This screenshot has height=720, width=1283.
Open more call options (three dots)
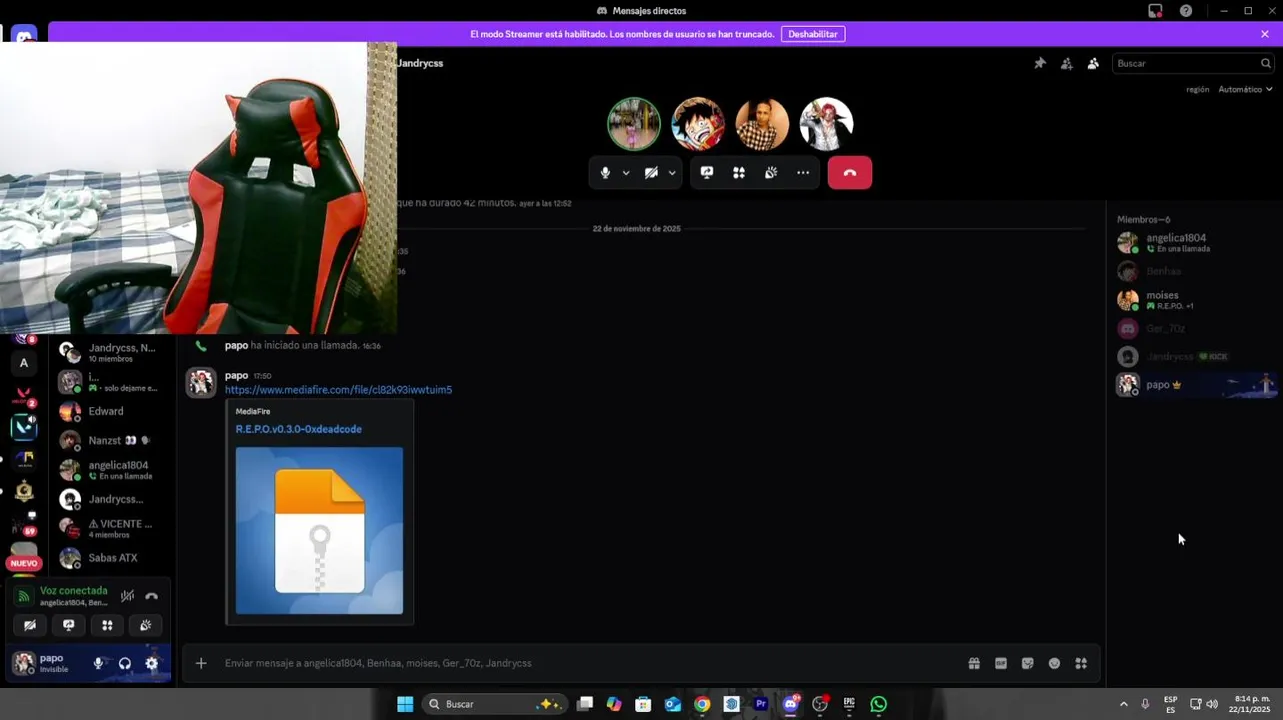[x=803, y=173]
